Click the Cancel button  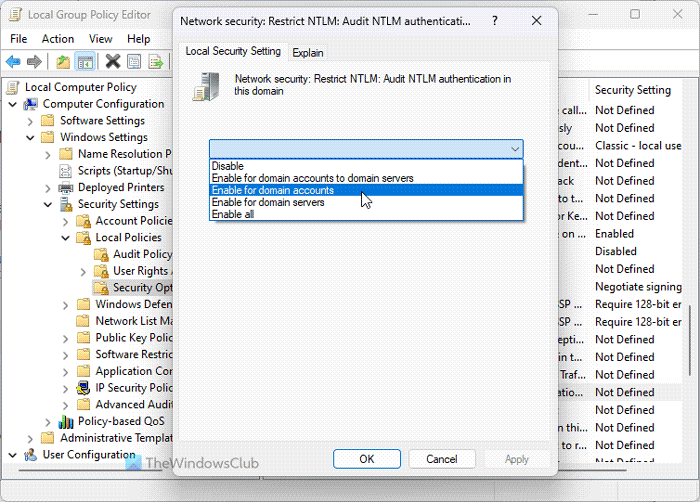441,459
